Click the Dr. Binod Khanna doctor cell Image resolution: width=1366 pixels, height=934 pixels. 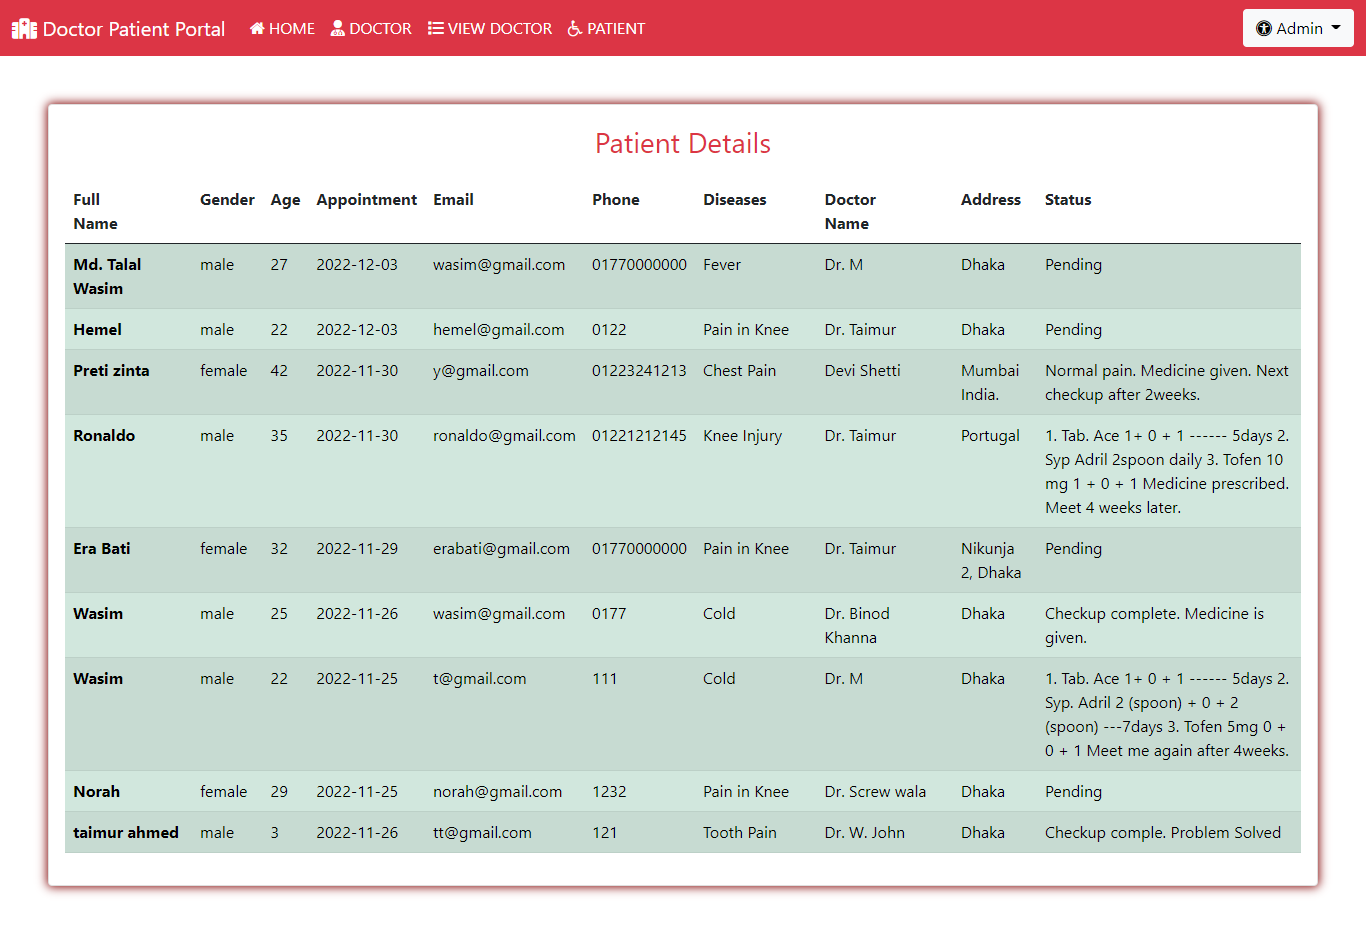coord(857,625)
